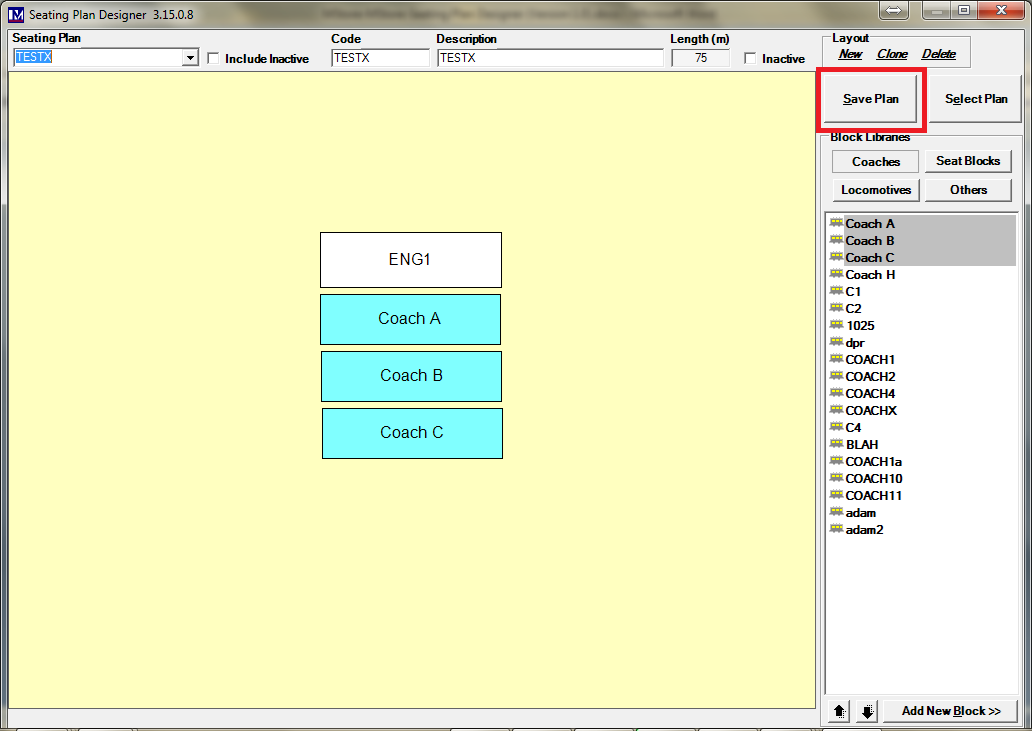Select the ENG1 block on canvas
The image size is (1032, 731).
411,260
